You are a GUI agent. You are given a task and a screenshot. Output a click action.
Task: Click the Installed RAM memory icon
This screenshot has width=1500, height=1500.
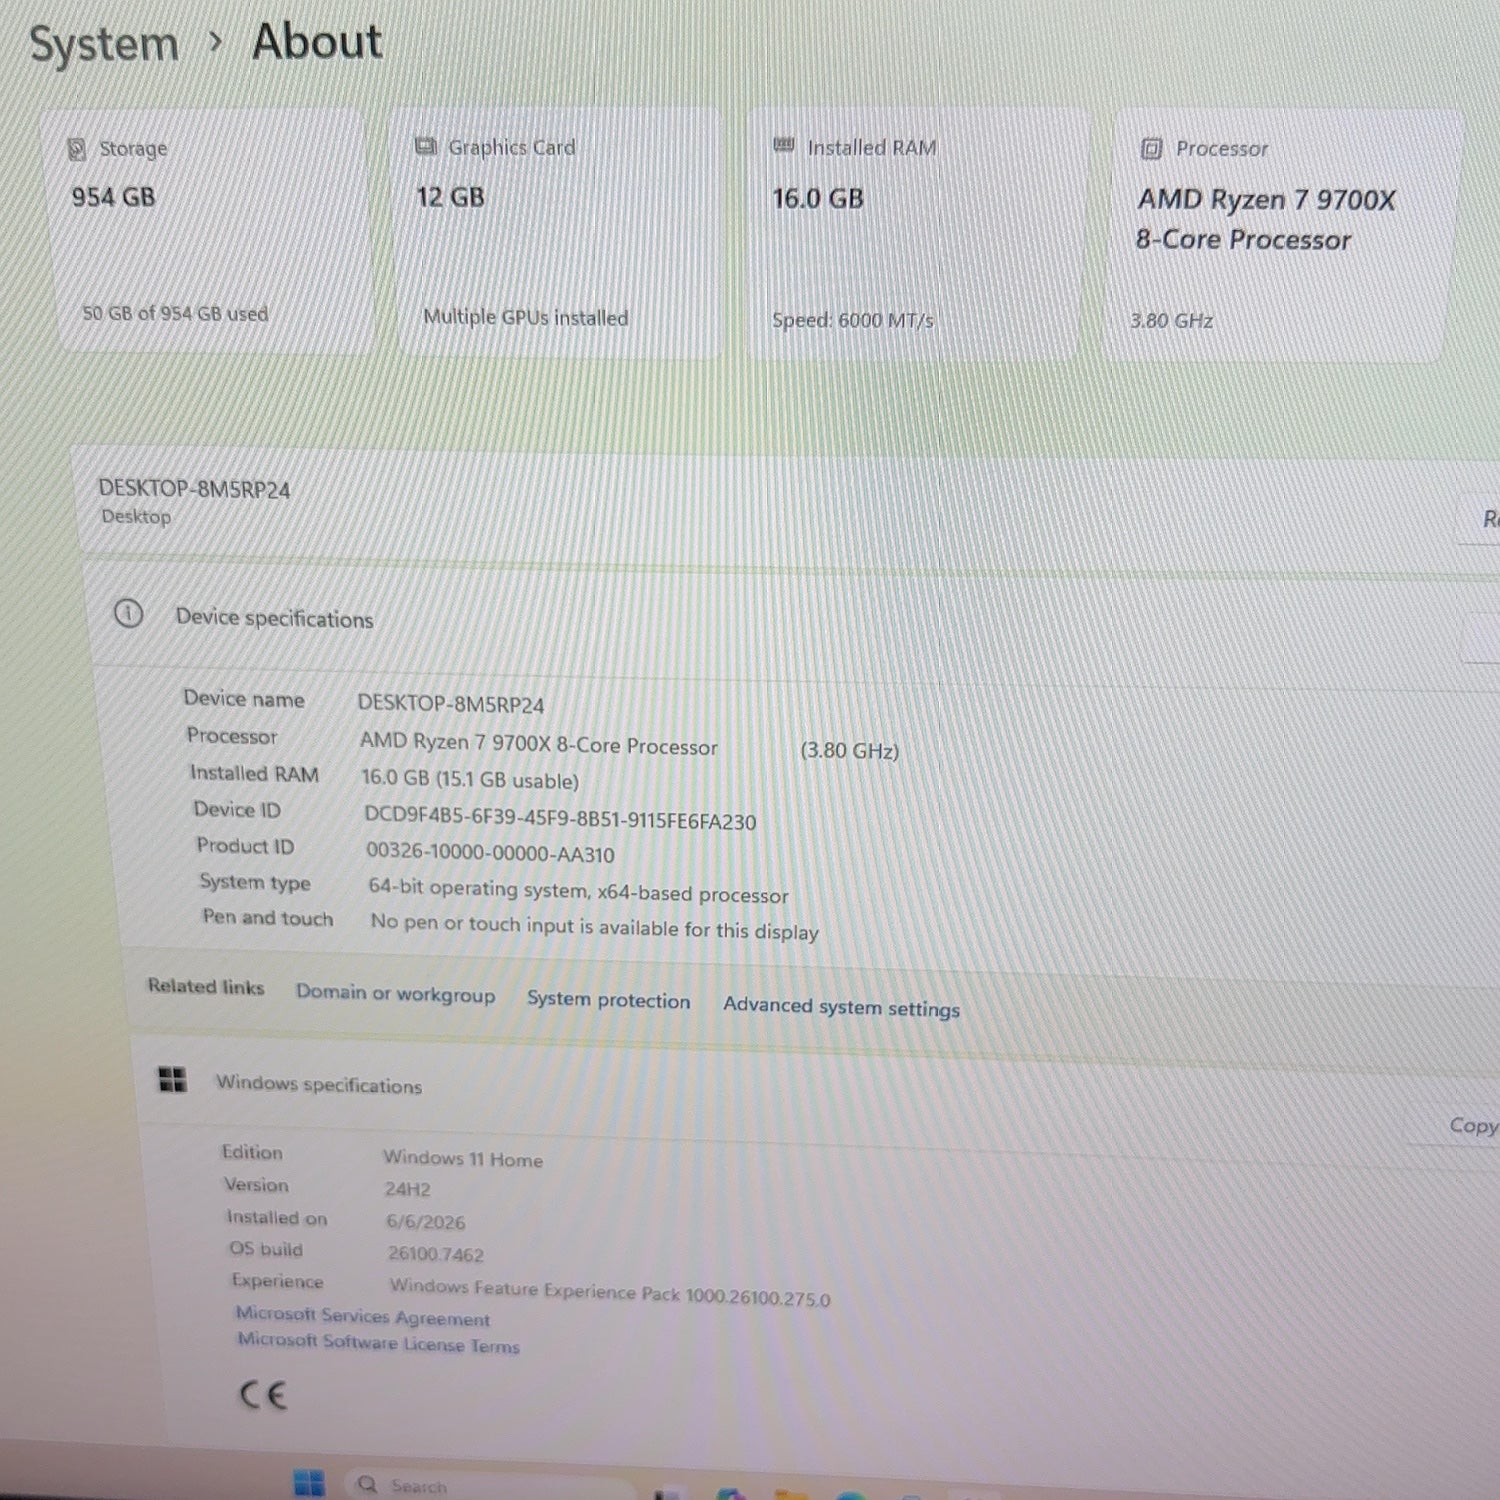784,146
